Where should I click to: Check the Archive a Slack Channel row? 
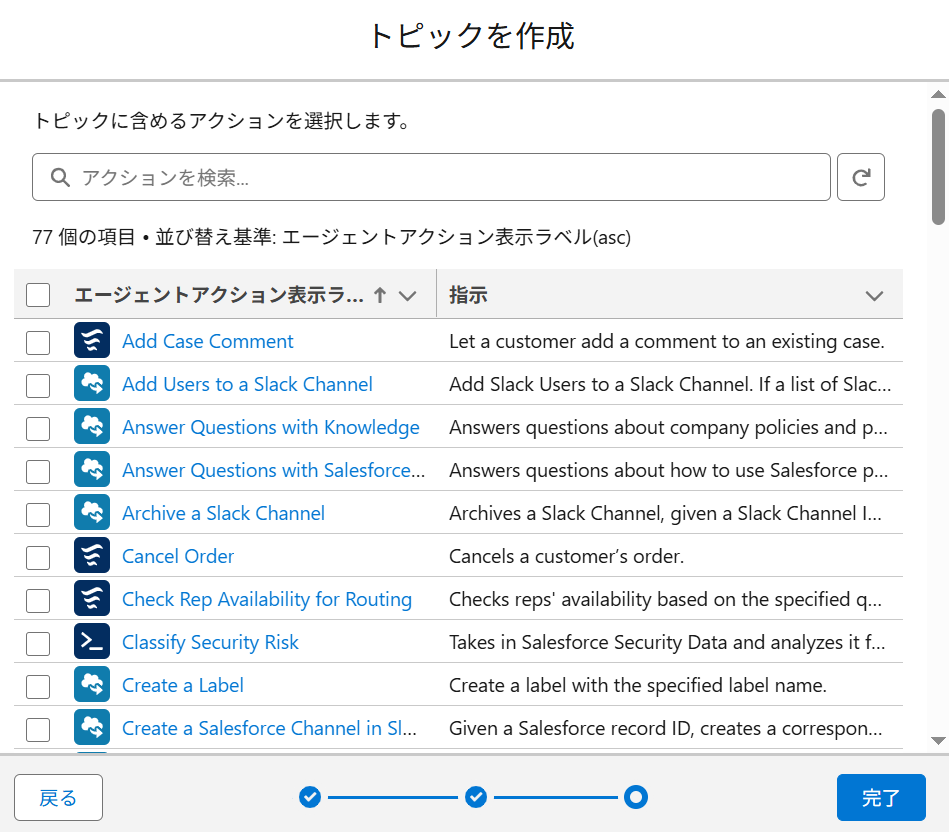tap(38, 514)
